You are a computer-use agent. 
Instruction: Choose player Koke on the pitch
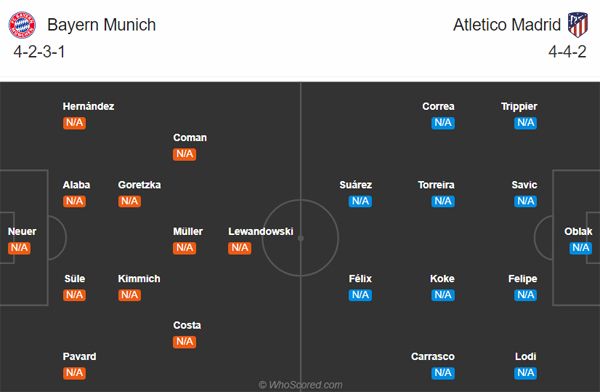coord(442,279)
